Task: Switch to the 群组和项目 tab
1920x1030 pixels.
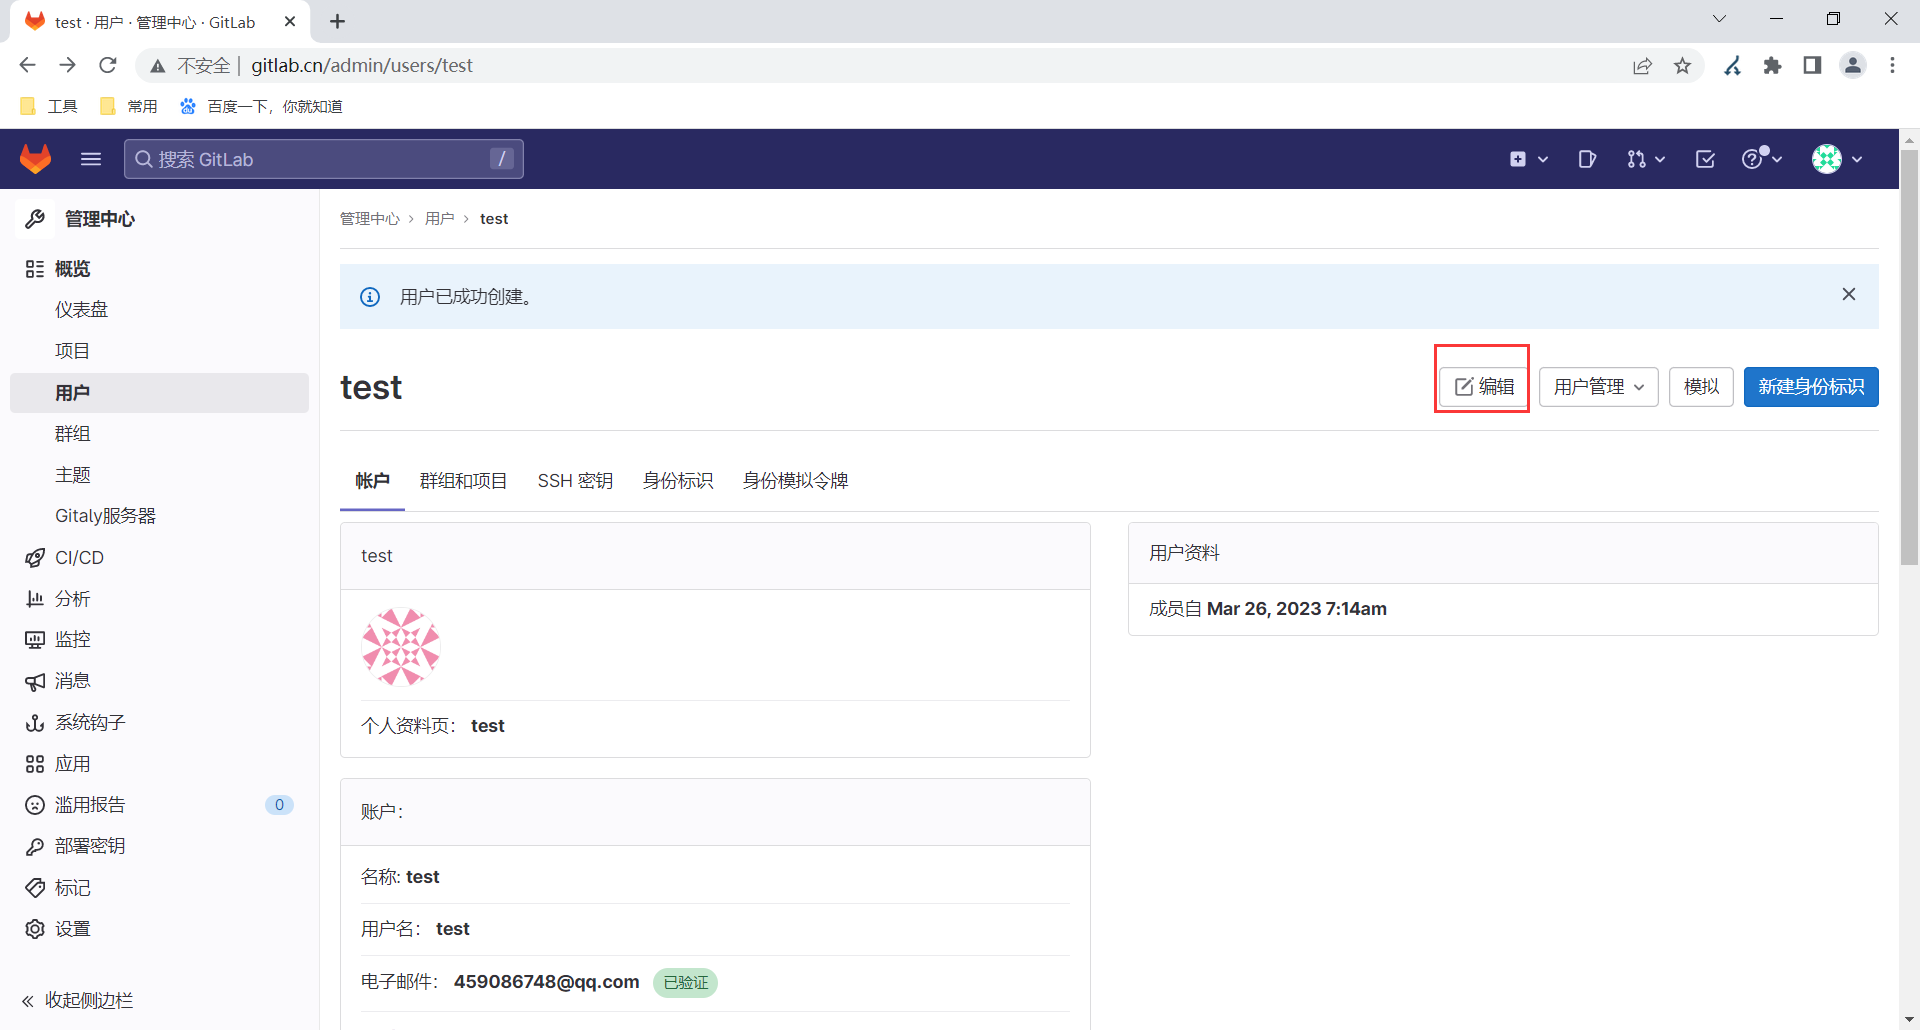Action: [463, 481]
